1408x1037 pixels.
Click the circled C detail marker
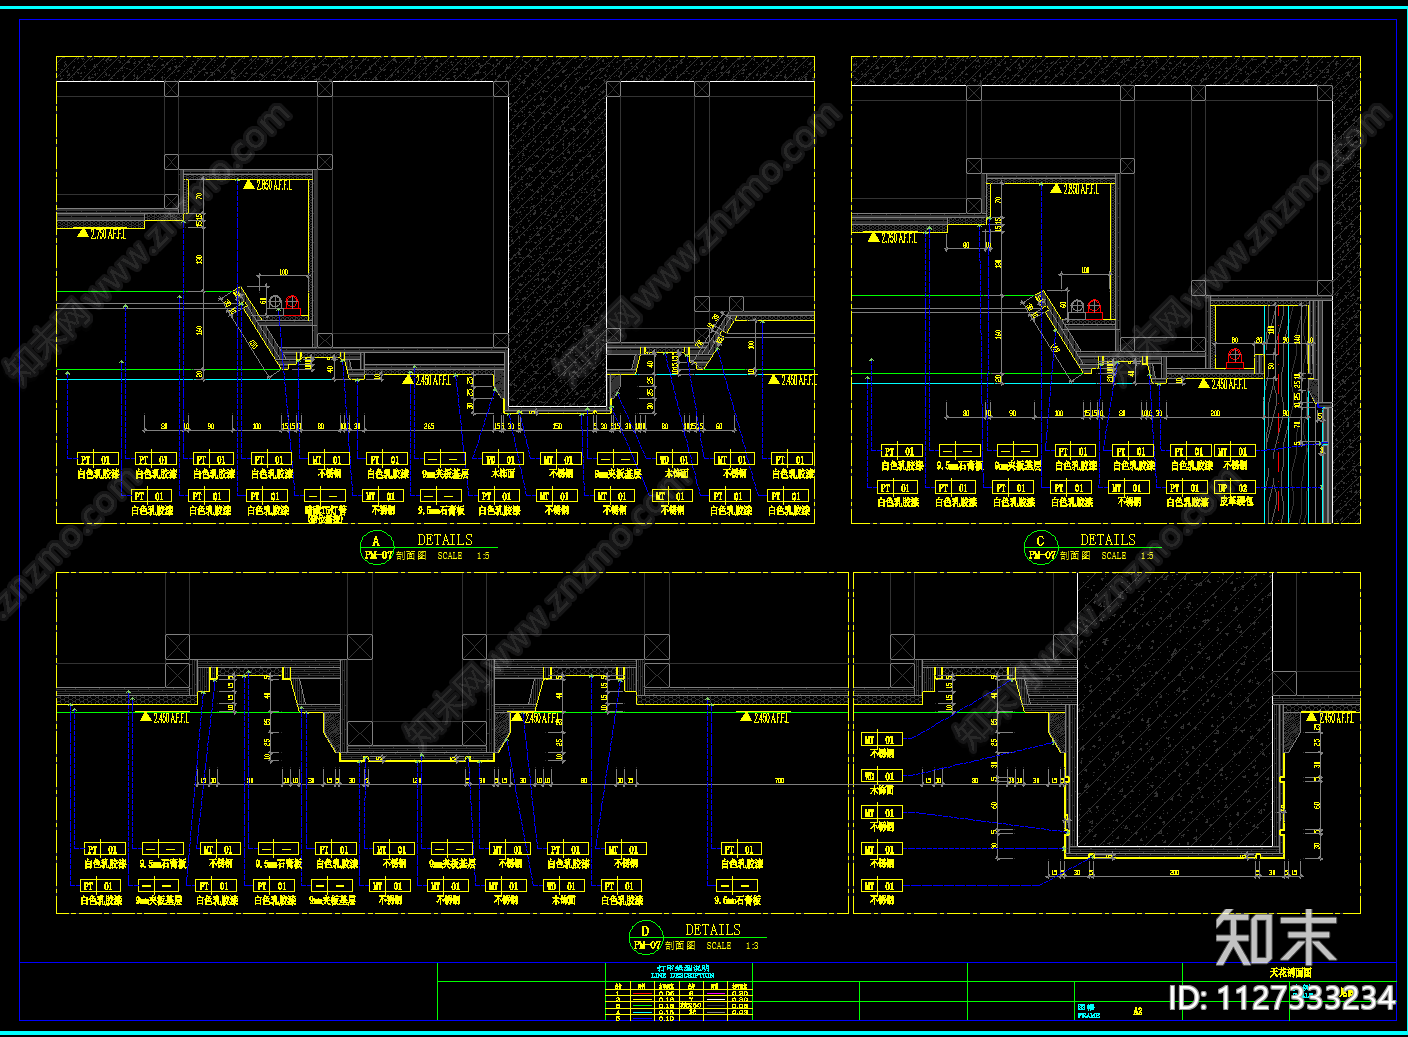coord(1041,548)
